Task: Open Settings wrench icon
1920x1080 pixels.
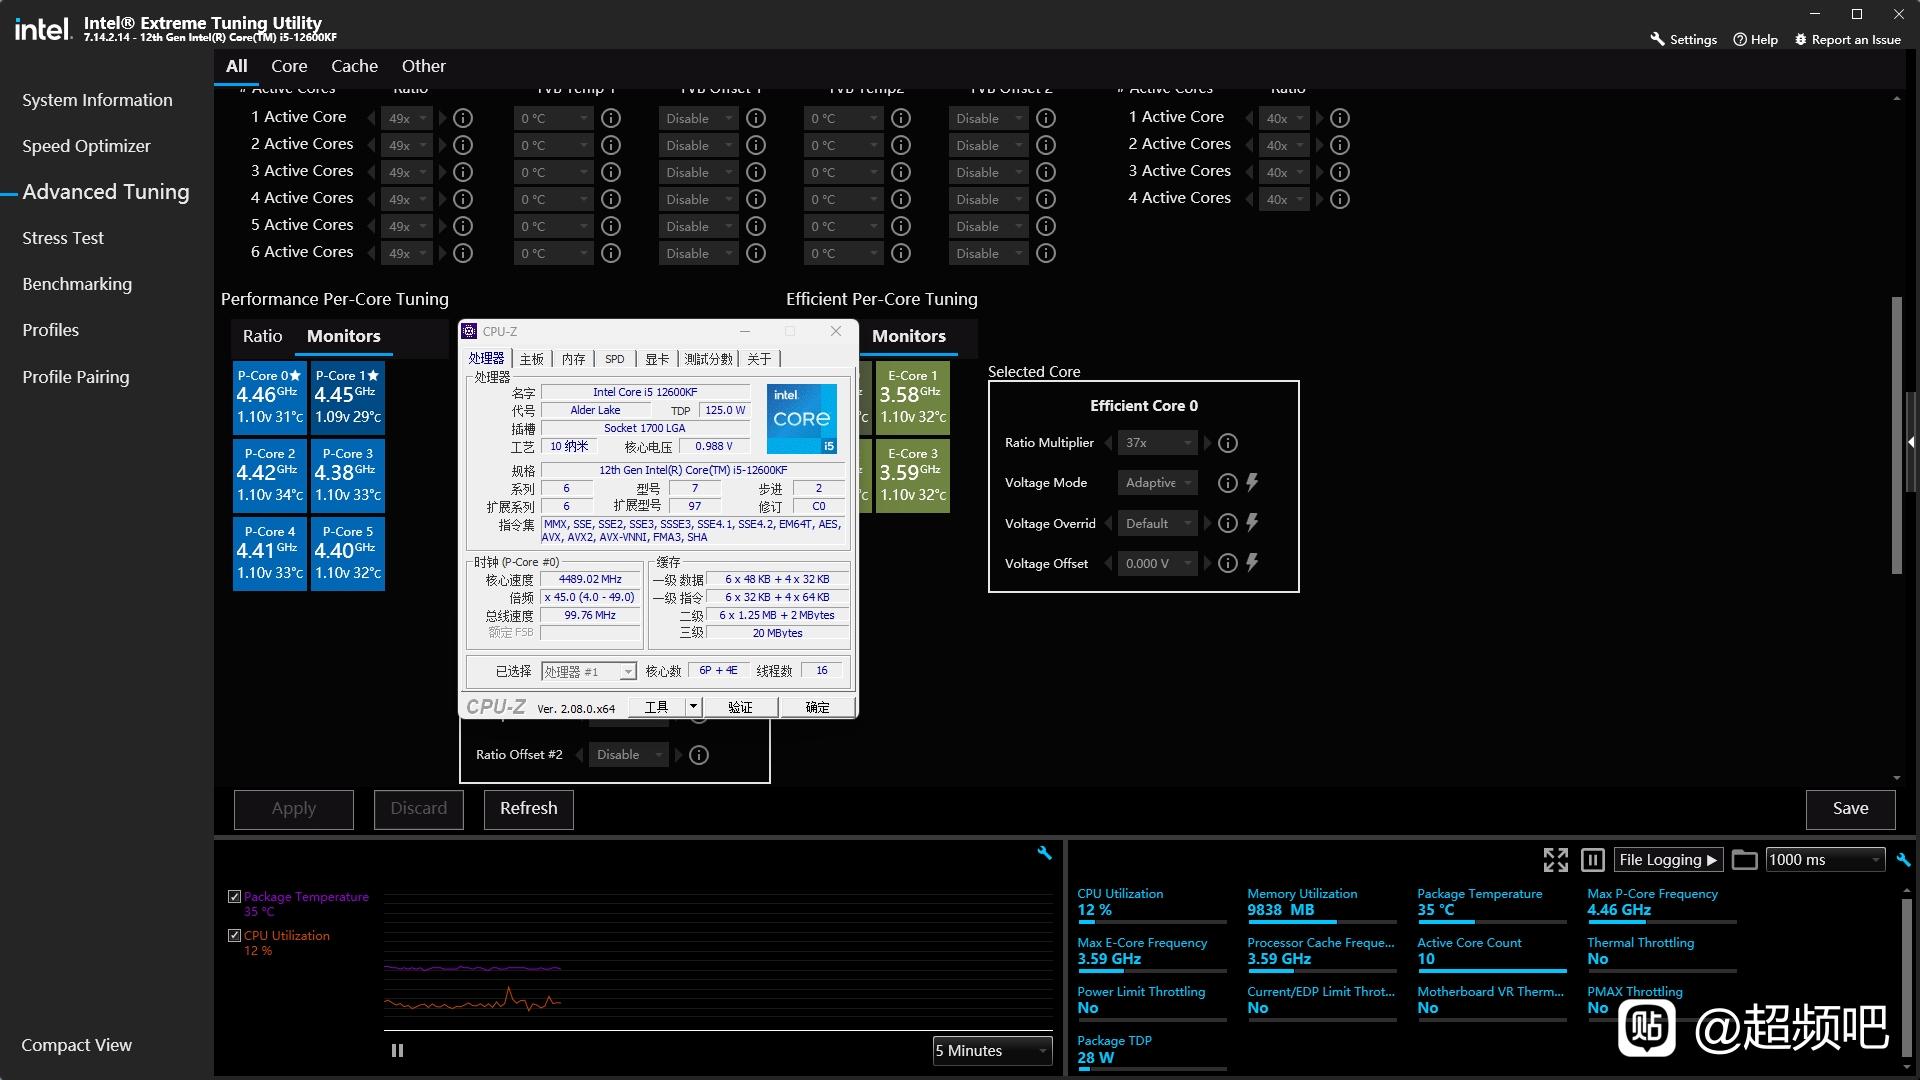Action: 1657,39
